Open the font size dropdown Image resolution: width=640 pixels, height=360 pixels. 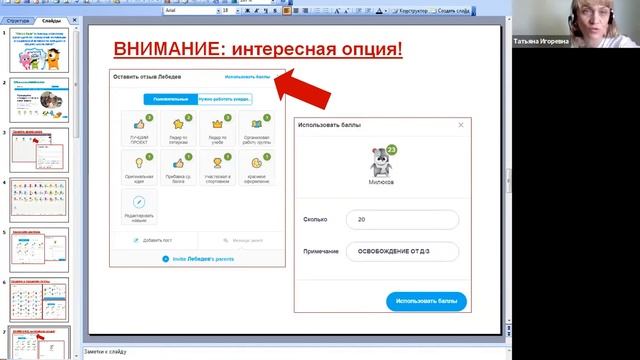[x=238, y=11]
